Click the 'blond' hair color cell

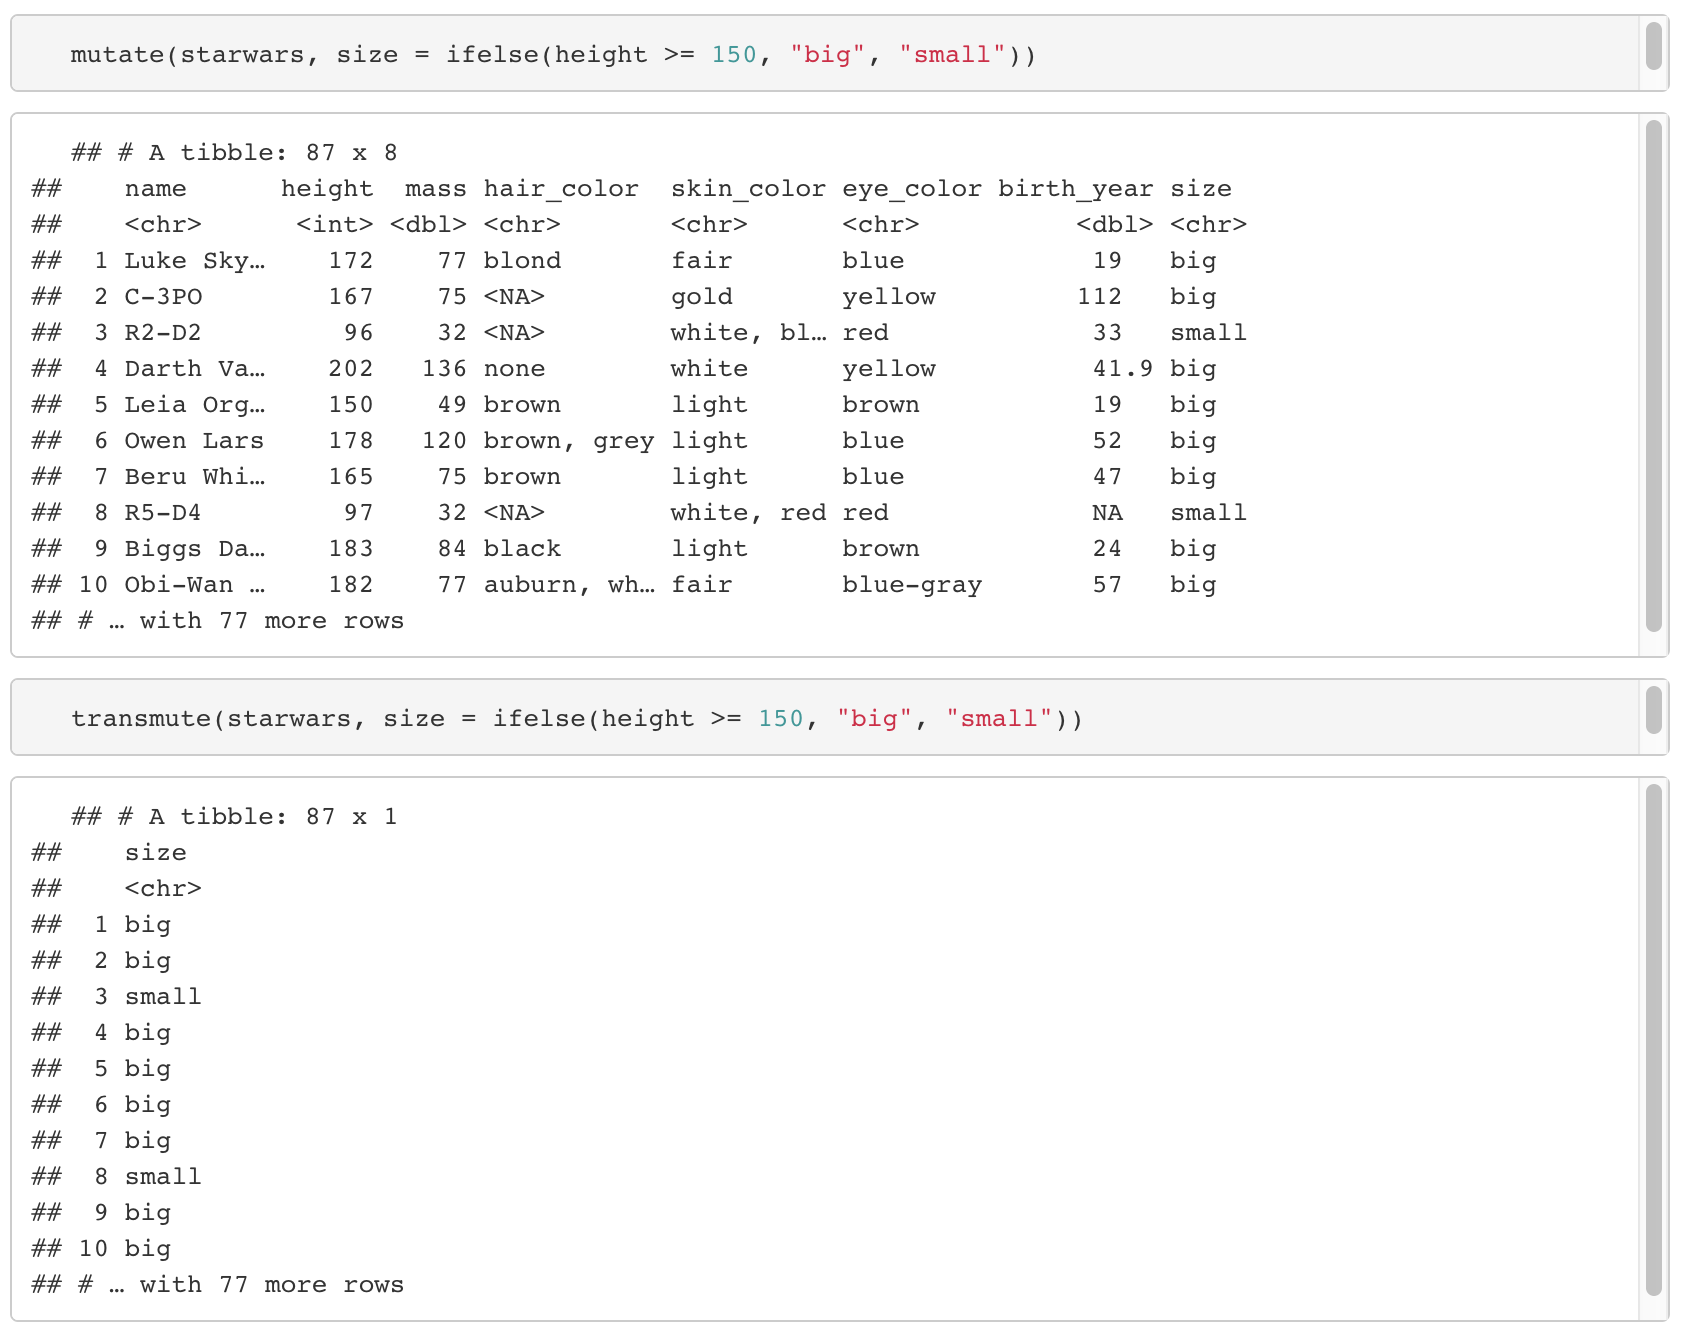(522, 260)
